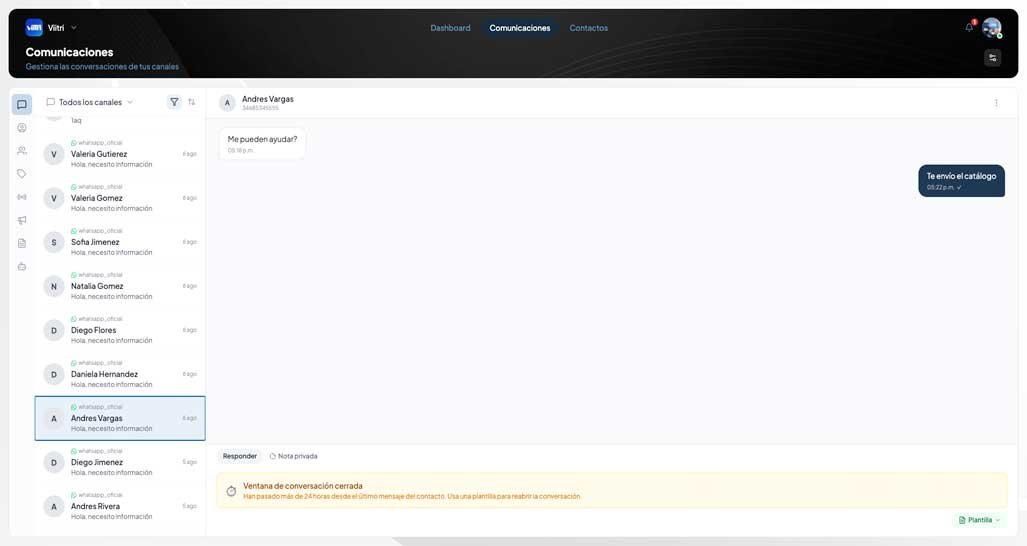1027x546 pixels.
Task: Click Andres Vargas avatar in chat header
Action: tap(227, 103)
